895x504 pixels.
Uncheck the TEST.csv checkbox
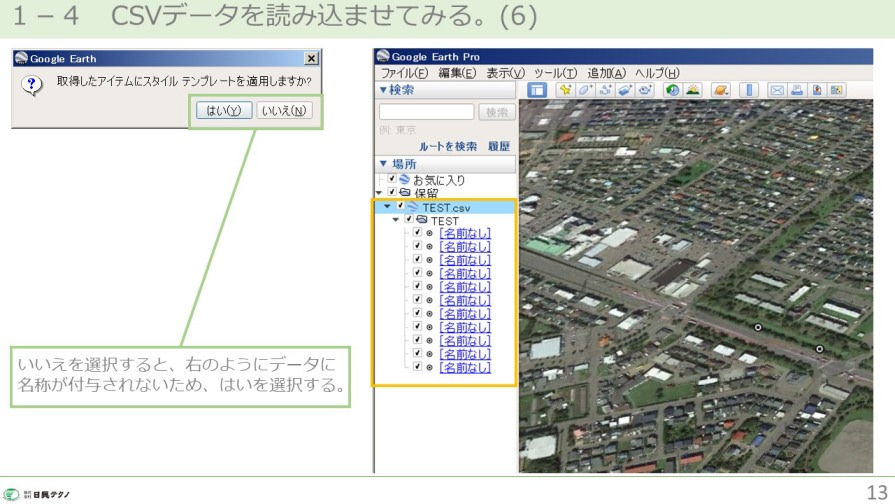(401, 207)
